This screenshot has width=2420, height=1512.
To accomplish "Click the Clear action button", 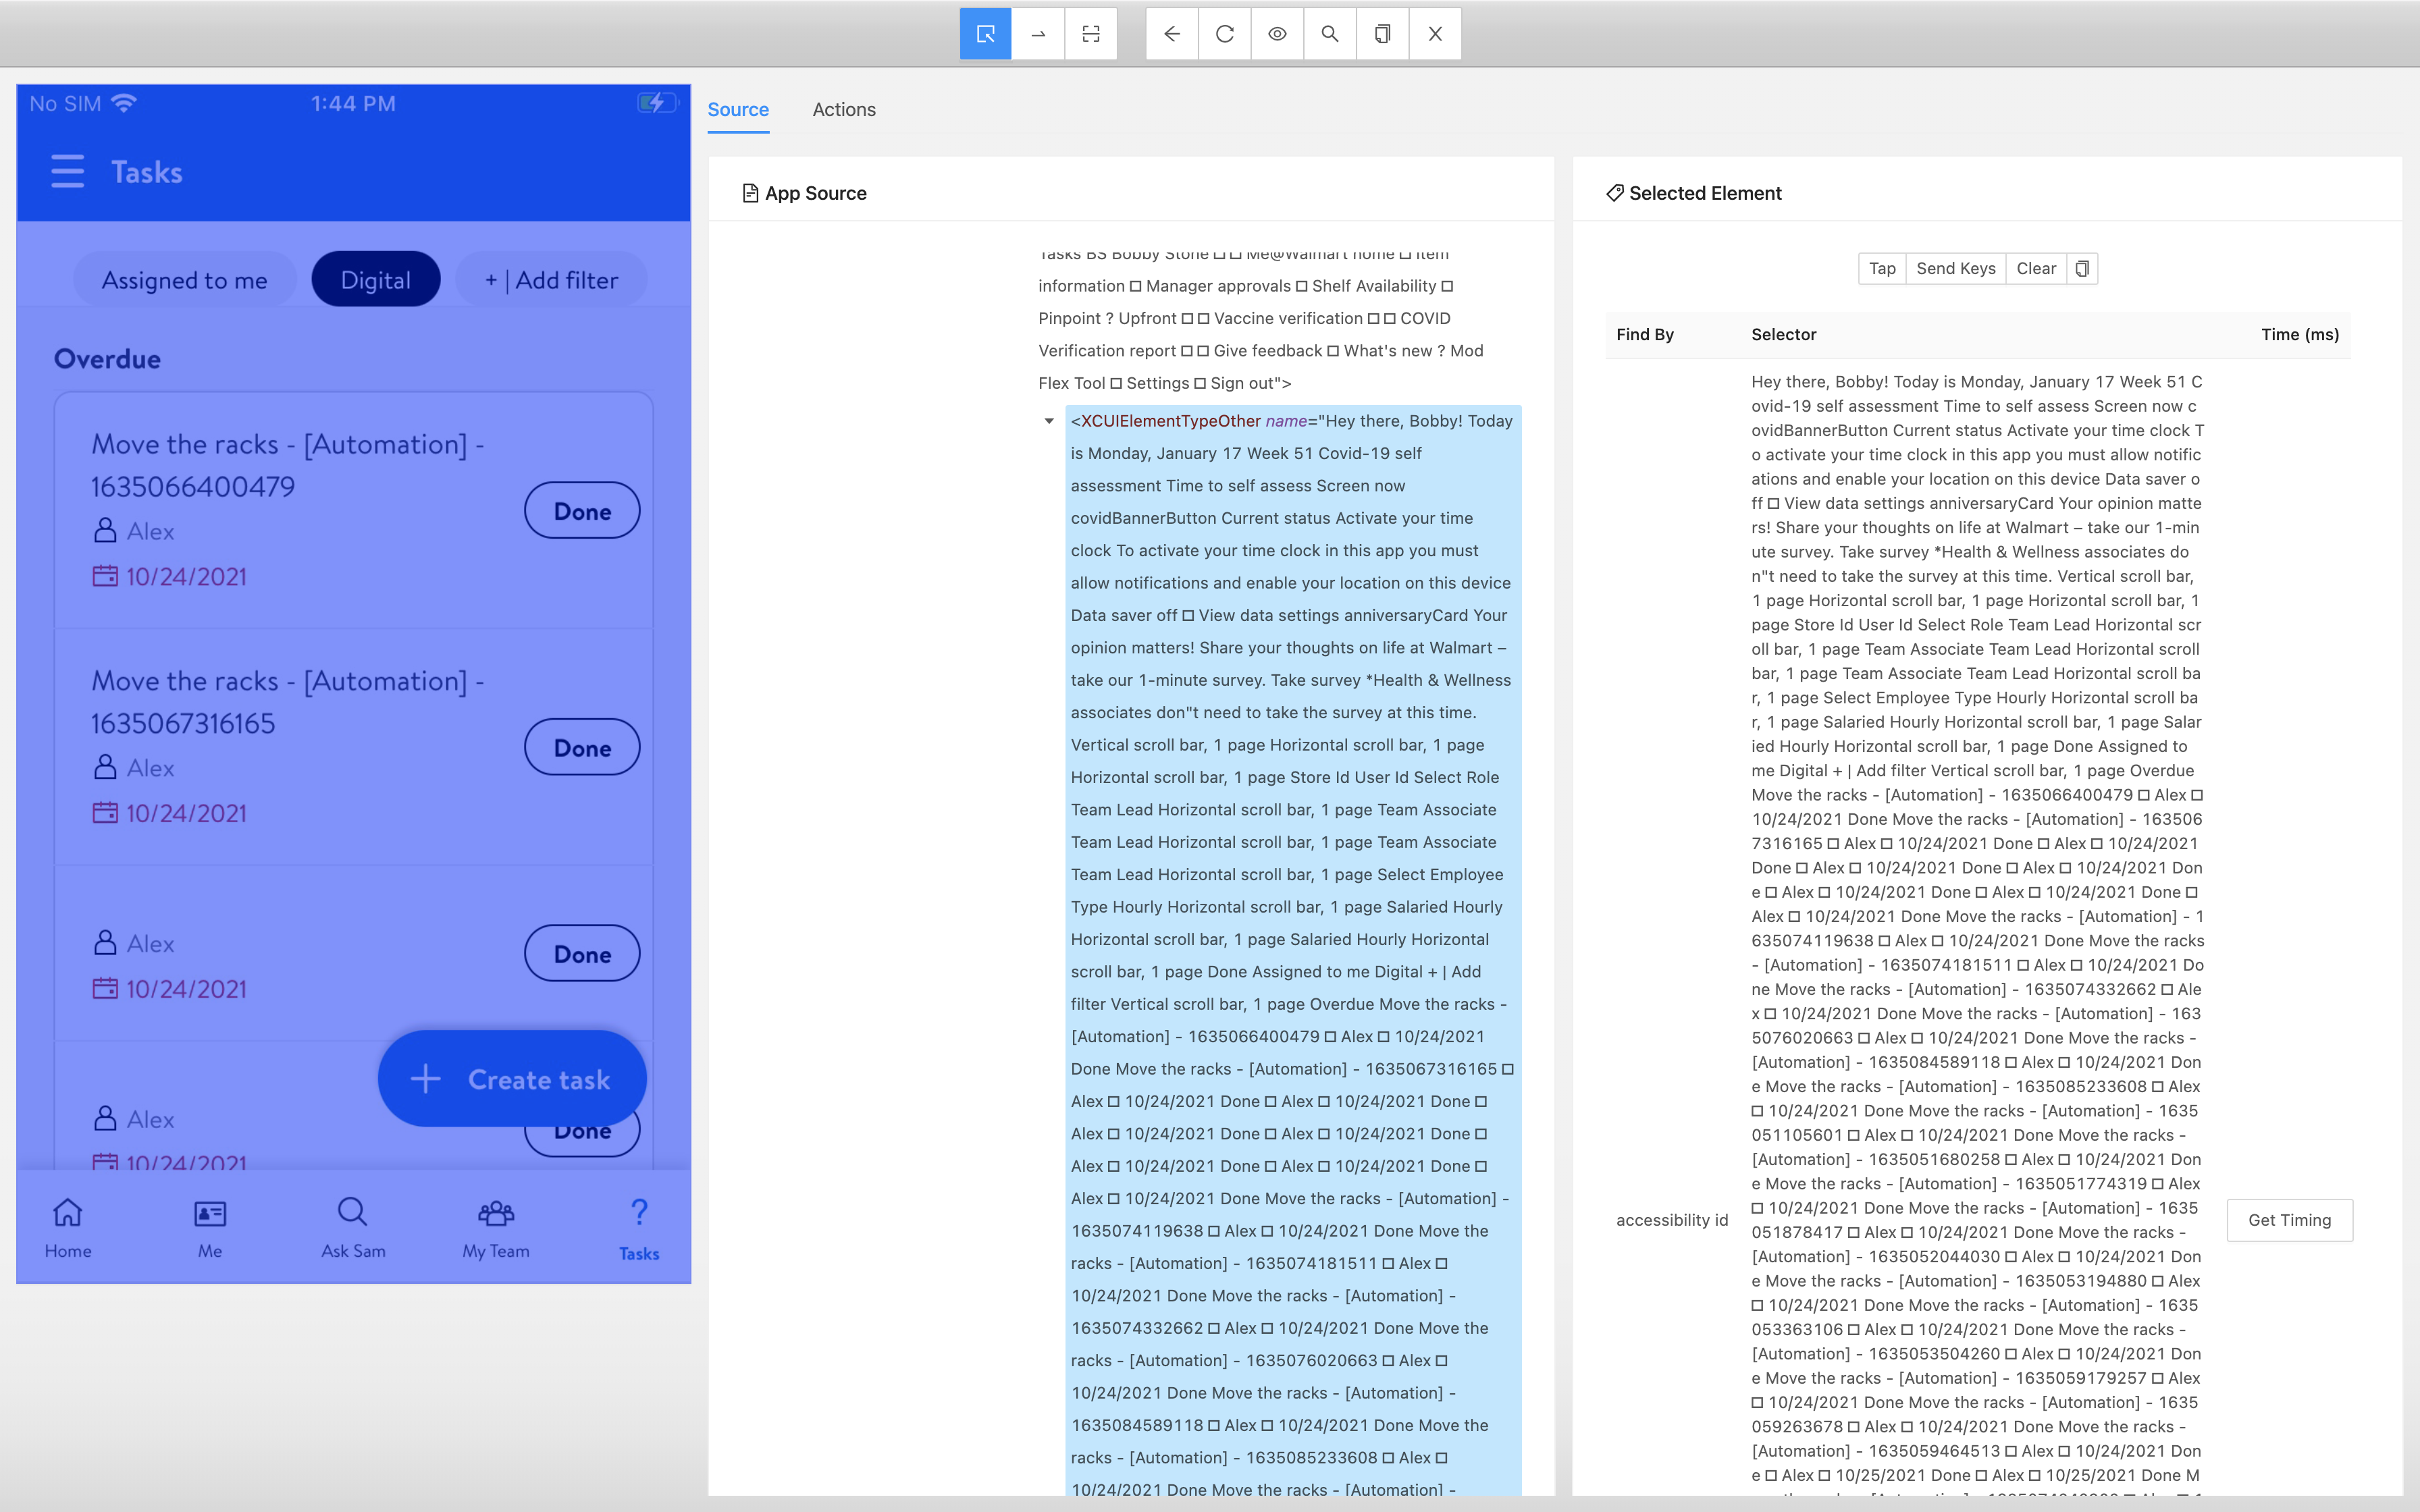I will pyautogui.click(x=2036, y=268).
